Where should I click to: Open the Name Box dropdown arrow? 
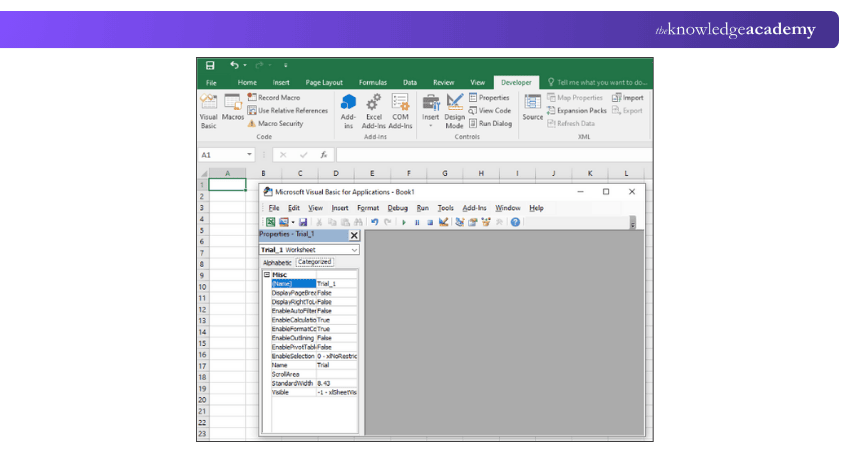click(250, 155)
